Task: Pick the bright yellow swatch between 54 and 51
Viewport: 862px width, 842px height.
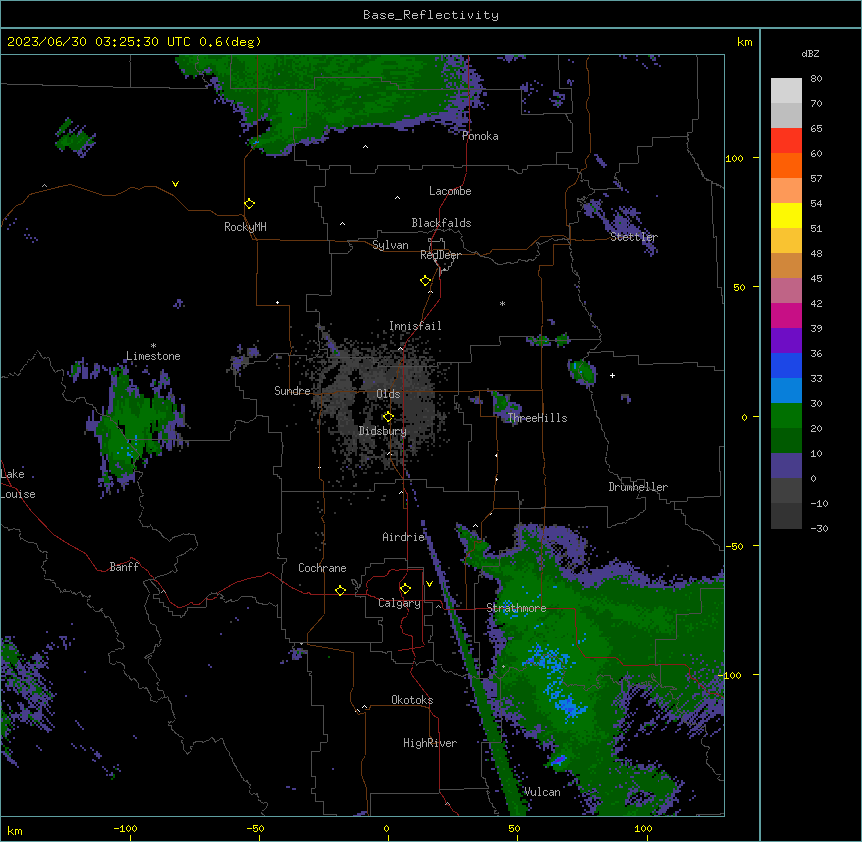Action: (x=786, y=215)
